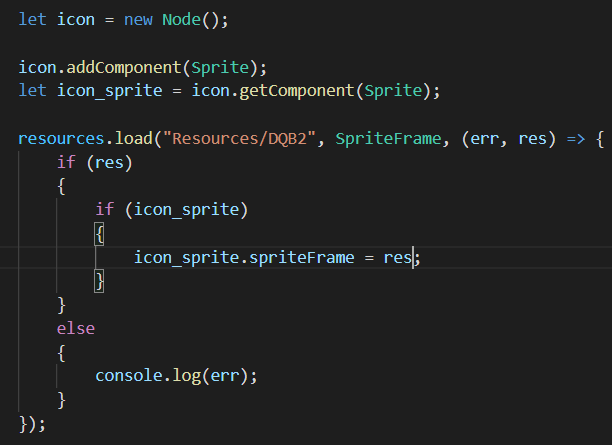Click the => arrow operator
Screen dimensions: 612x445
[568, 139]
